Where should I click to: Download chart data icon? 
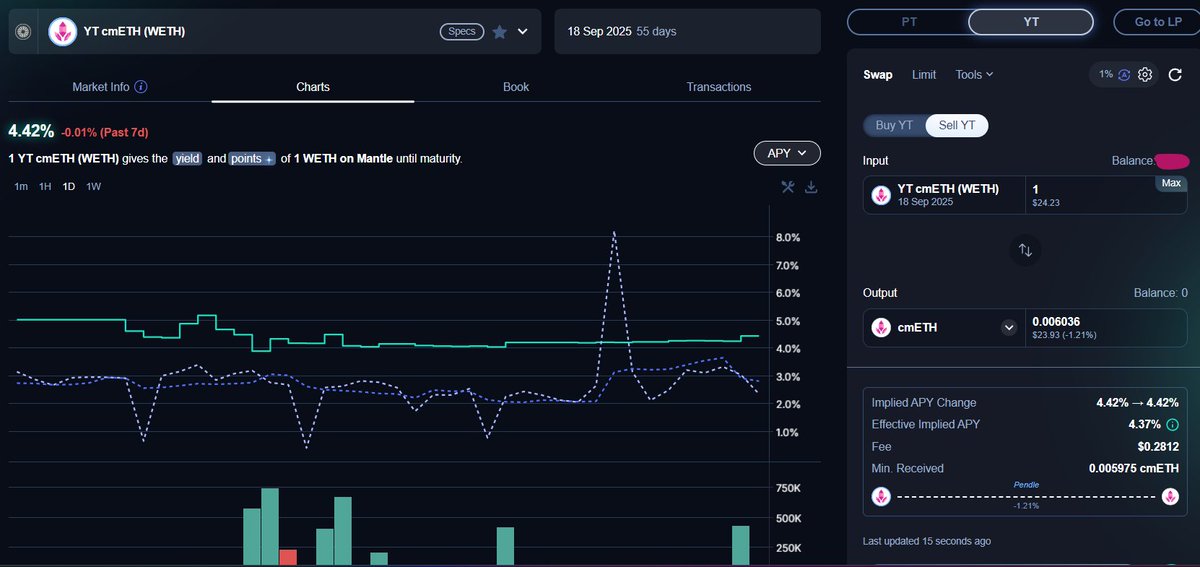tap(811, 187)
